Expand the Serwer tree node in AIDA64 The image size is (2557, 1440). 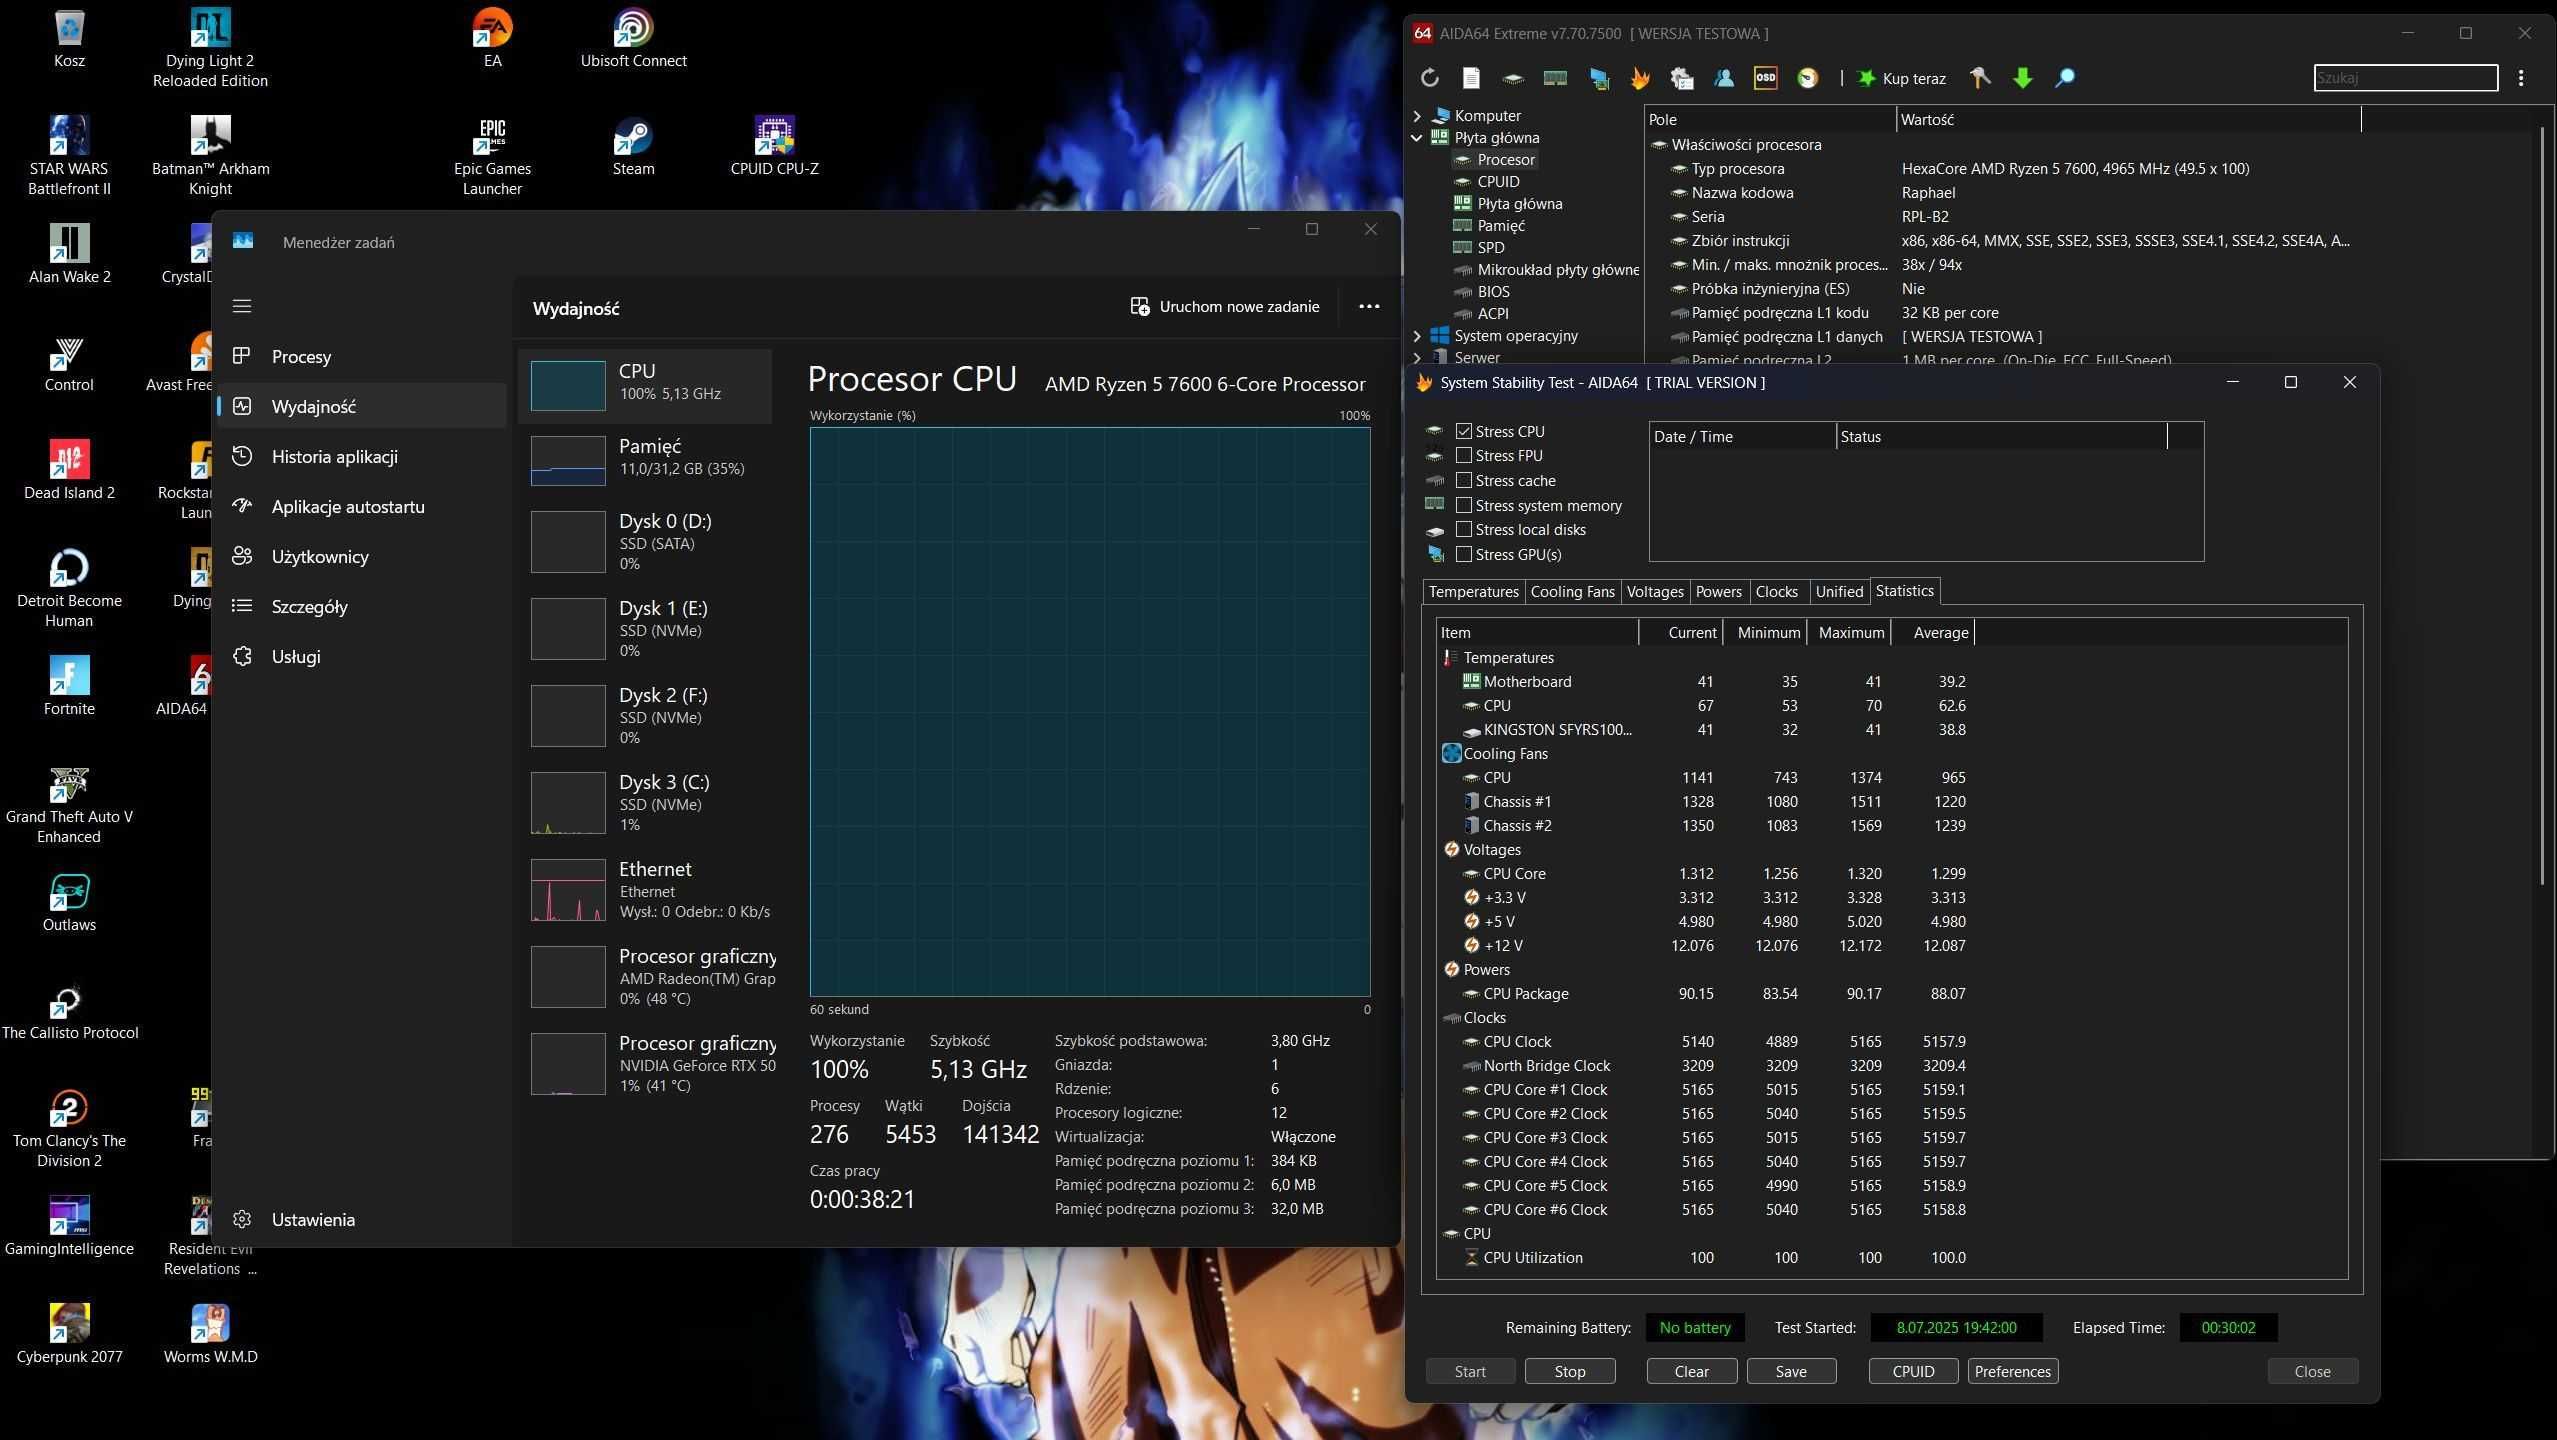coord(1417,357)
